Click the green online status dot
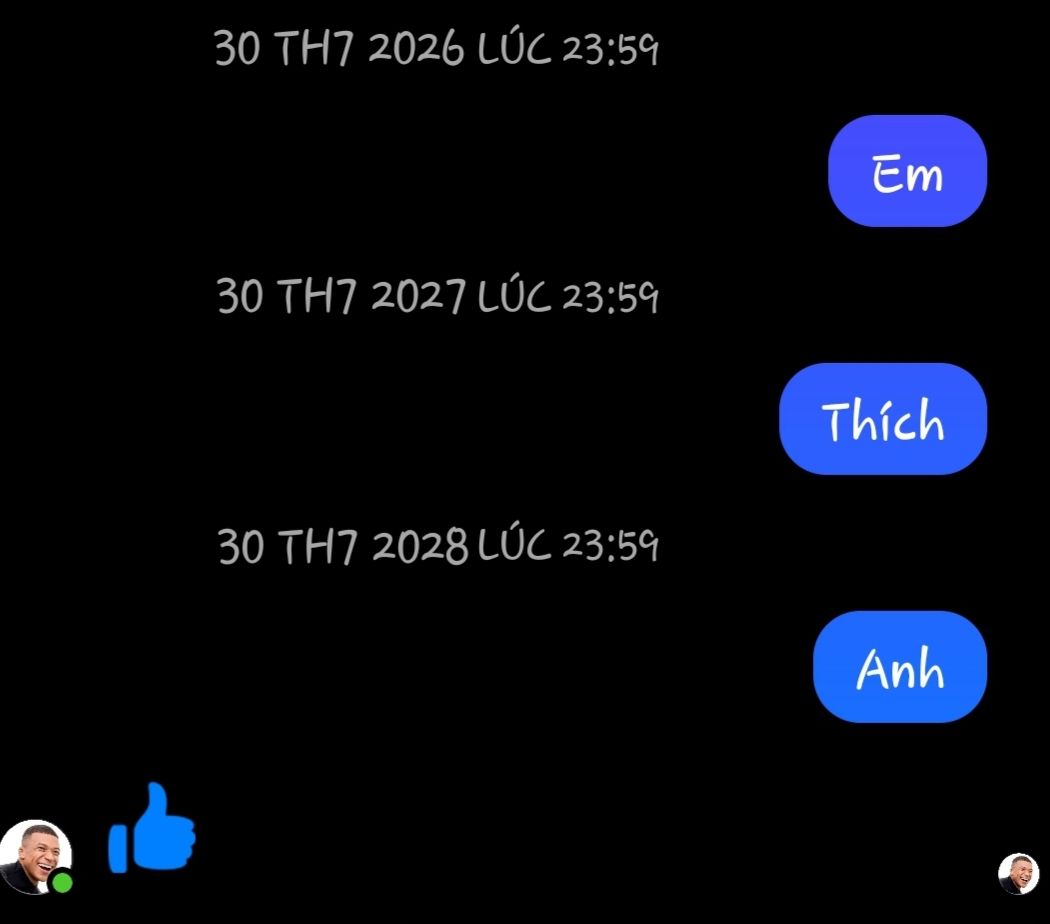 coord(62,882)
